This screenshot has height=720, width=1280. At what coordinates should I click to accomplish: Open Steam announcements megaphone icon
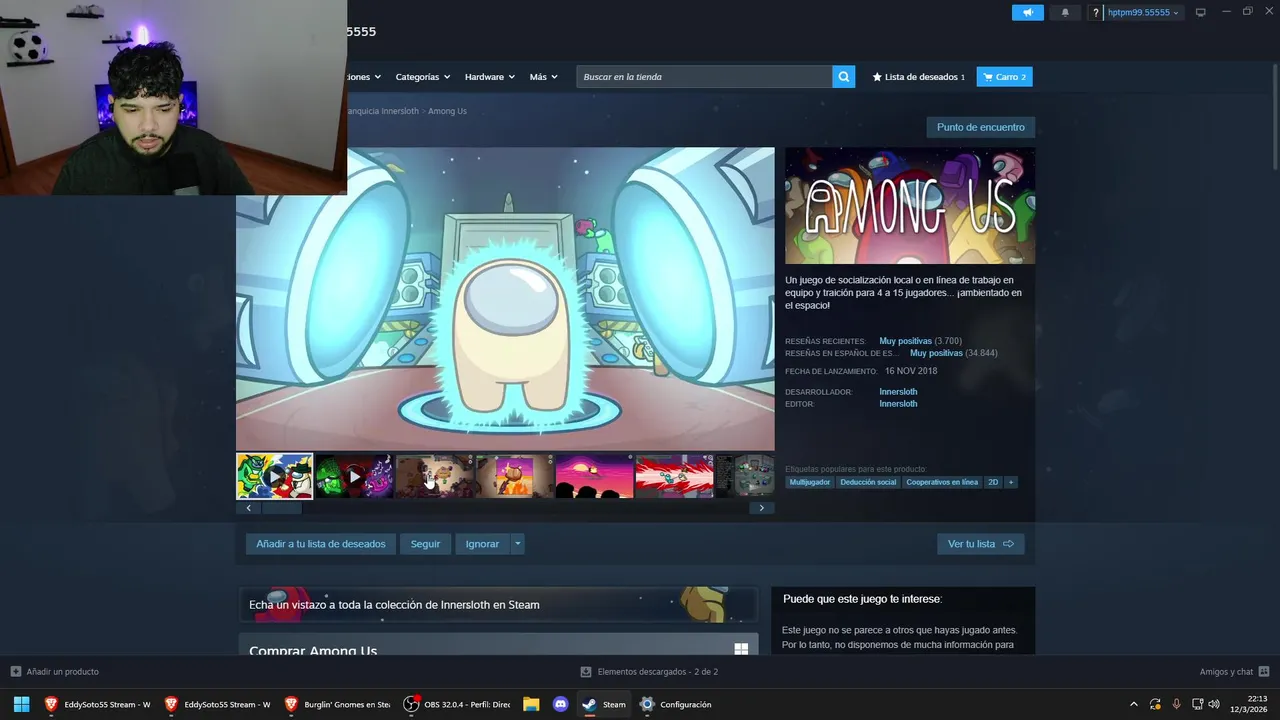1027,12
